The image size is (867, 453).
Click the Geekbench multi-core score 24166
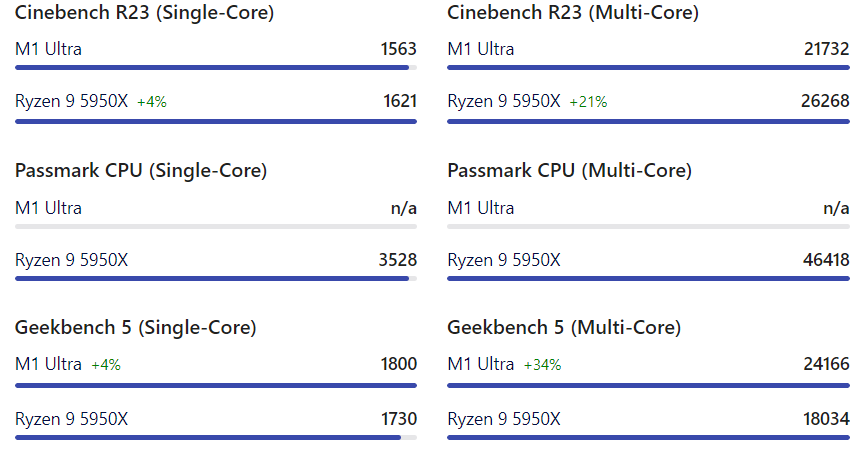click(x=826, y=364)
